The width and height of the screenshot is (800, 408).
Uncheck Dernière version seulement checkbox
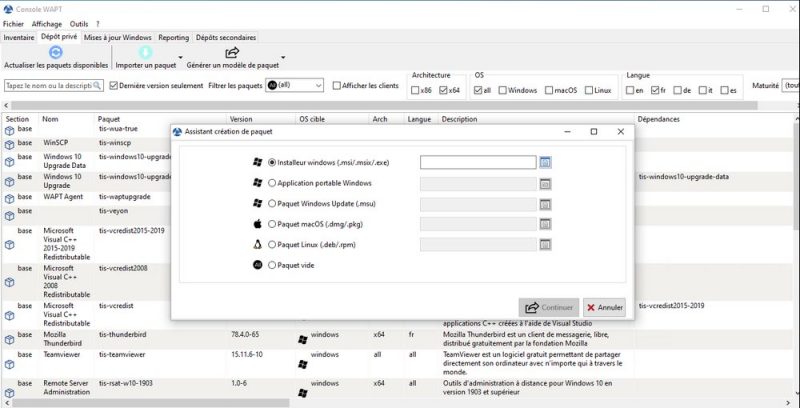(112, 86)
